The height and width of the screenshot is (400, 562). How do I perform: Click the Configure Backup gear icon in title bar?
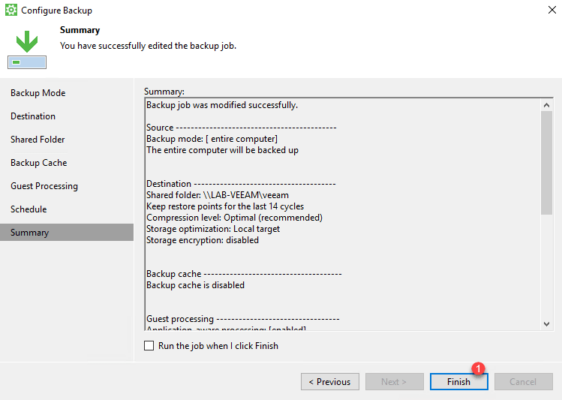[x=11, y=10]
